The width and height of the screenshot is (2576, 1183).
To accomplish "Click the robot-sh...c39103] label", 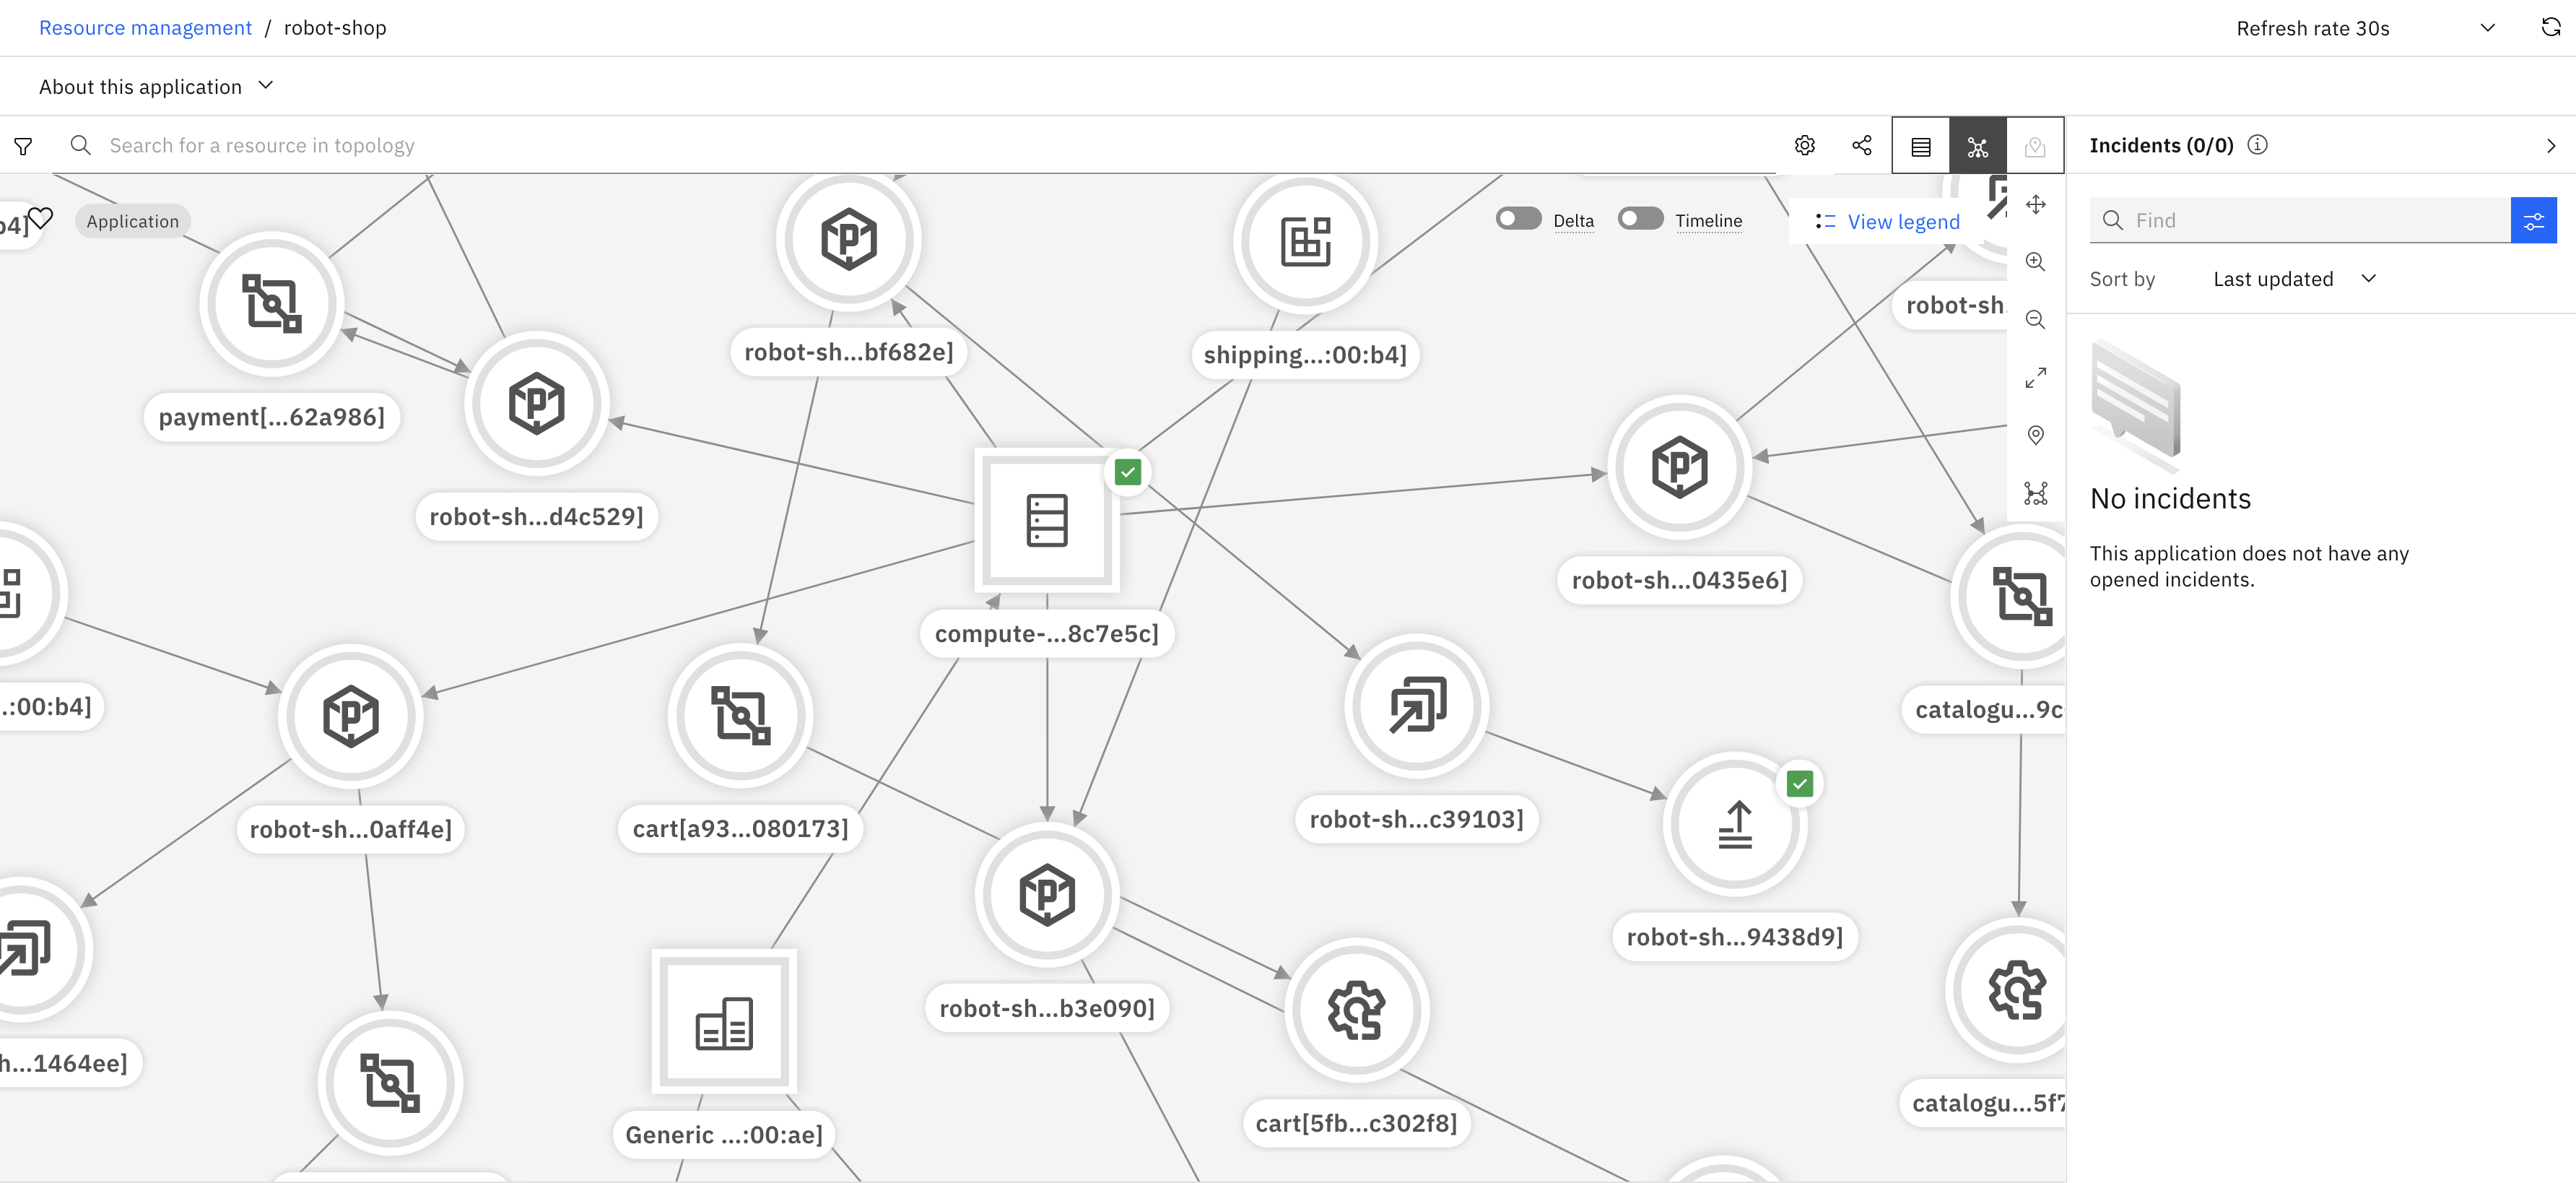I will click(x=1417, y=819).
